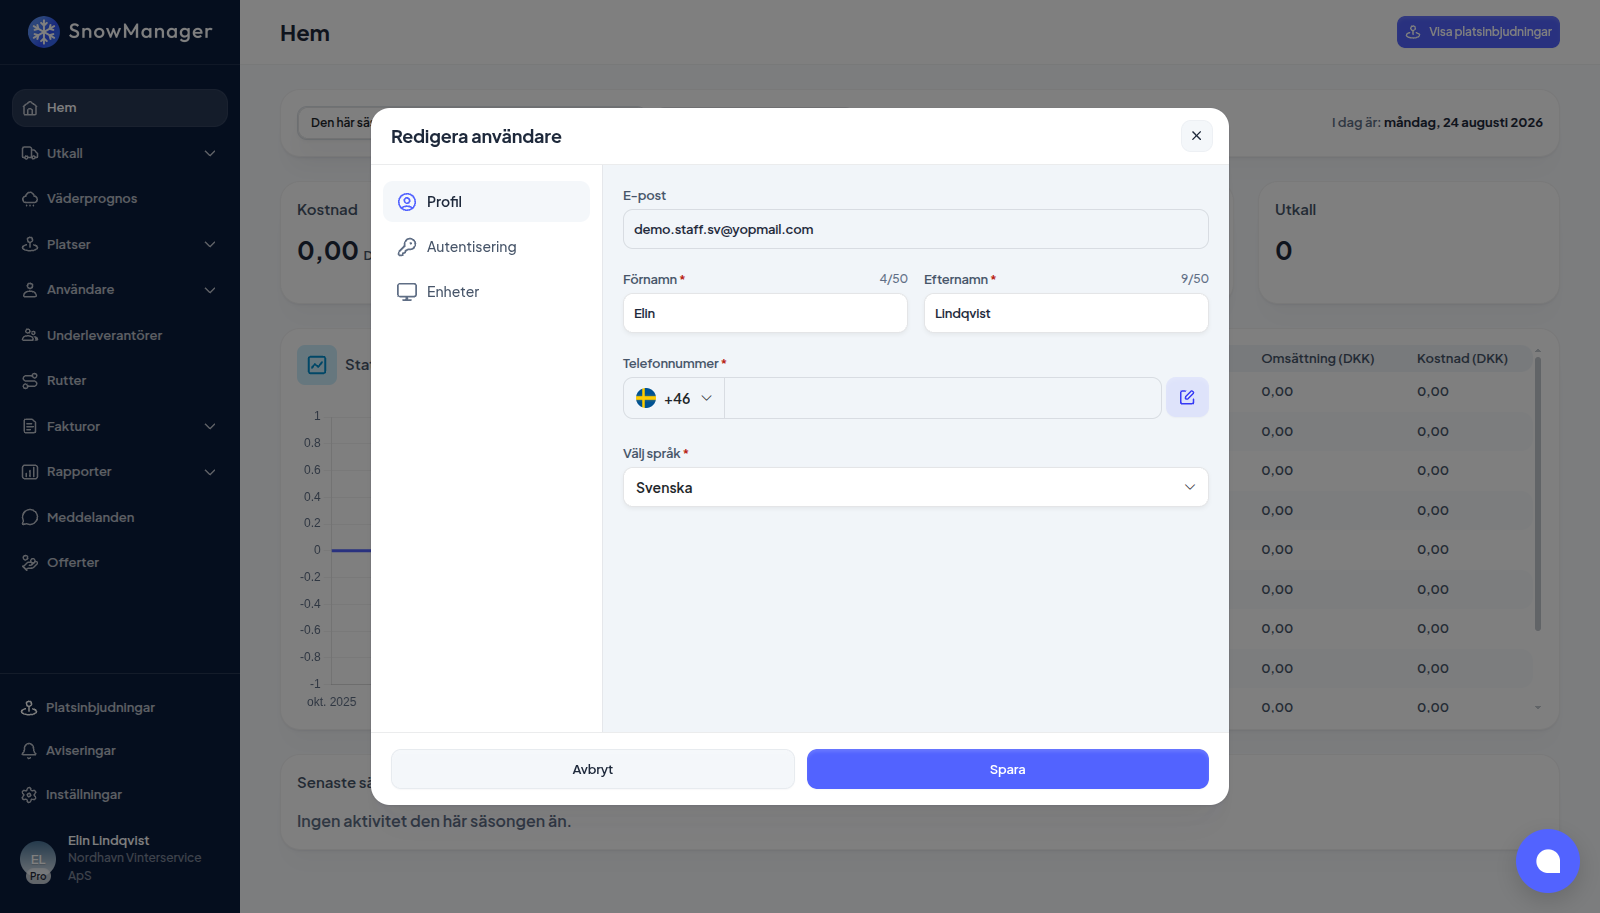Switch to the Autentisering tab
Screen dimensions: 1600x913
[486, 246]
